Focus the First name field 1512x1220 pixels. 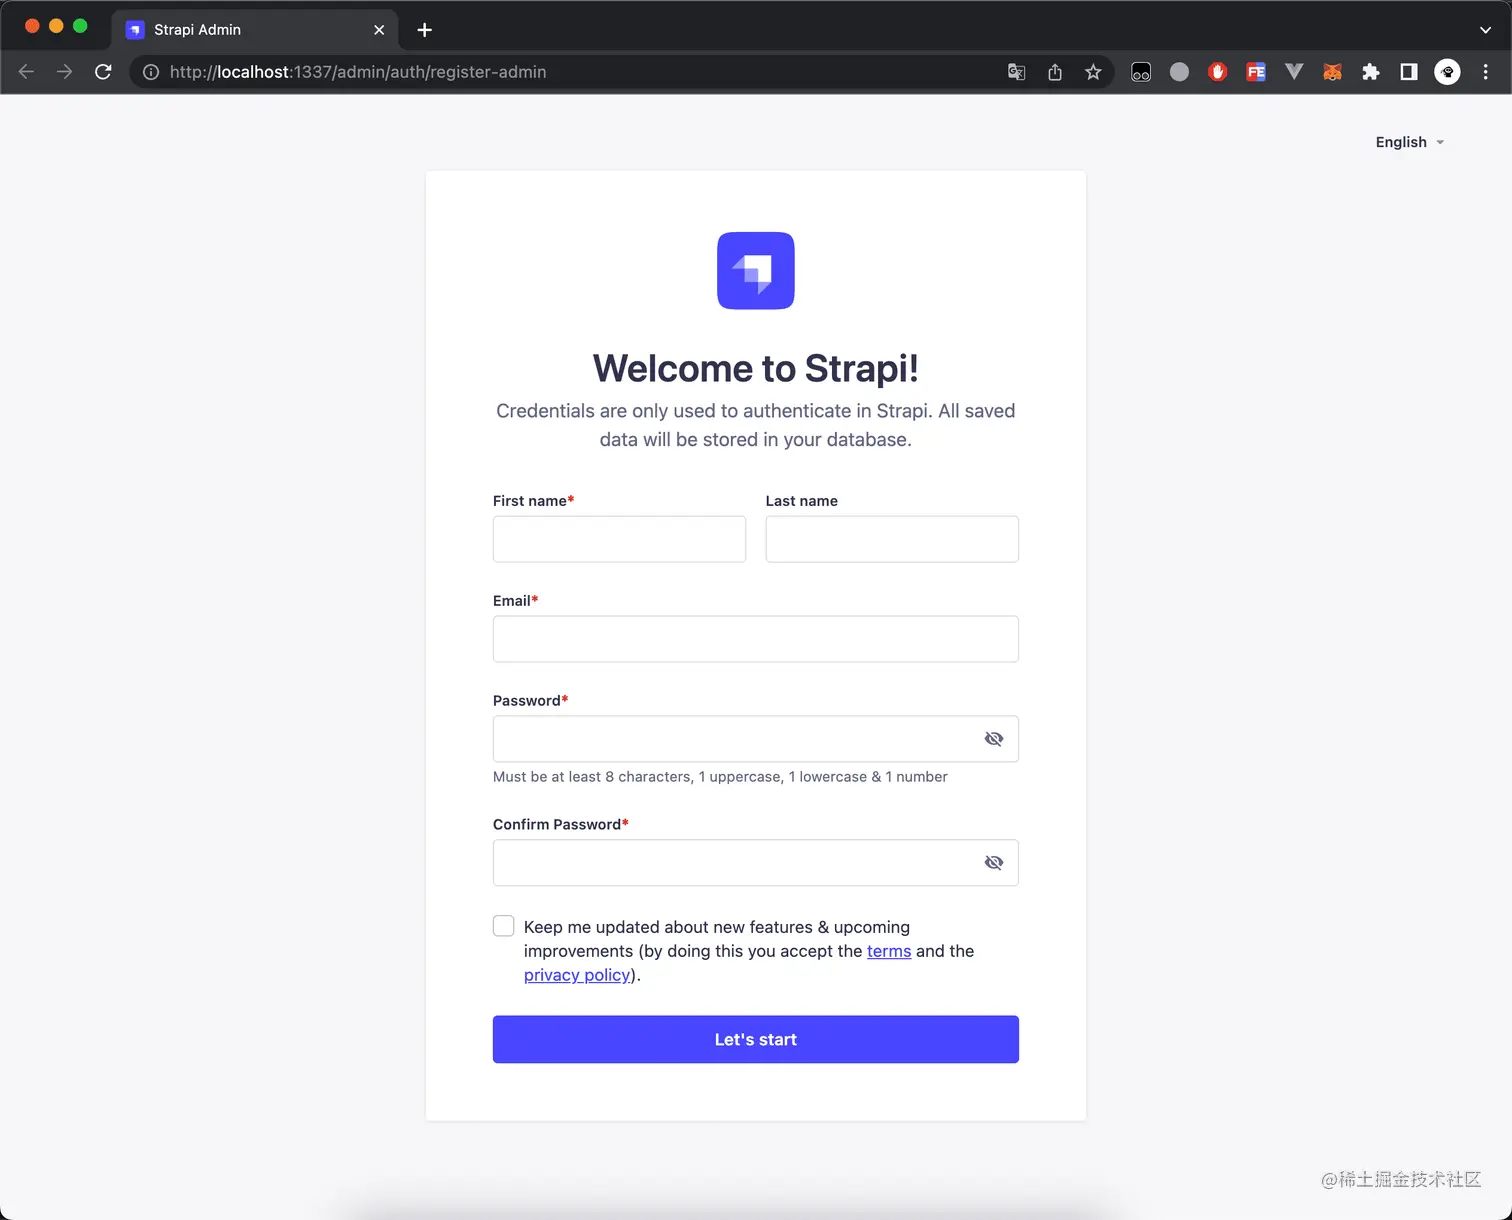pos(619,539)
